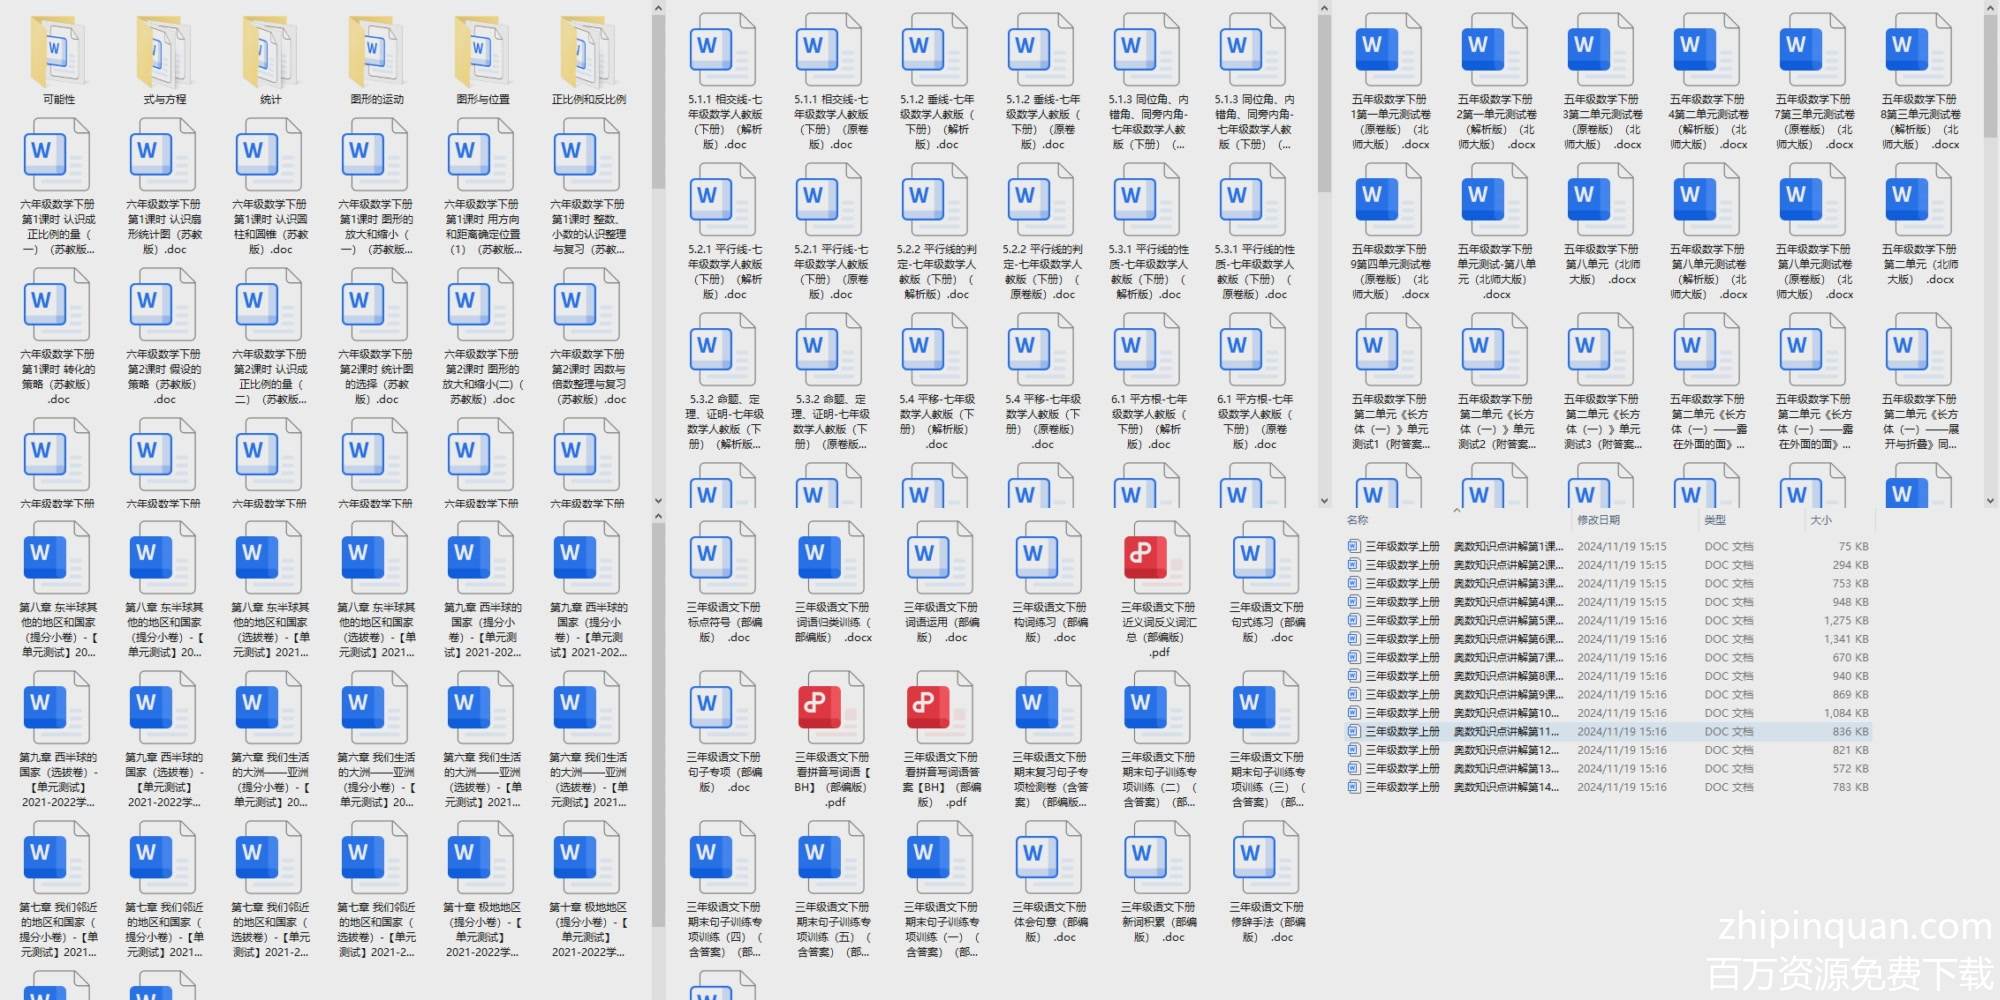Click scroll-down arrow of 六年级数学下册 pane

click(x=658, y=500)
